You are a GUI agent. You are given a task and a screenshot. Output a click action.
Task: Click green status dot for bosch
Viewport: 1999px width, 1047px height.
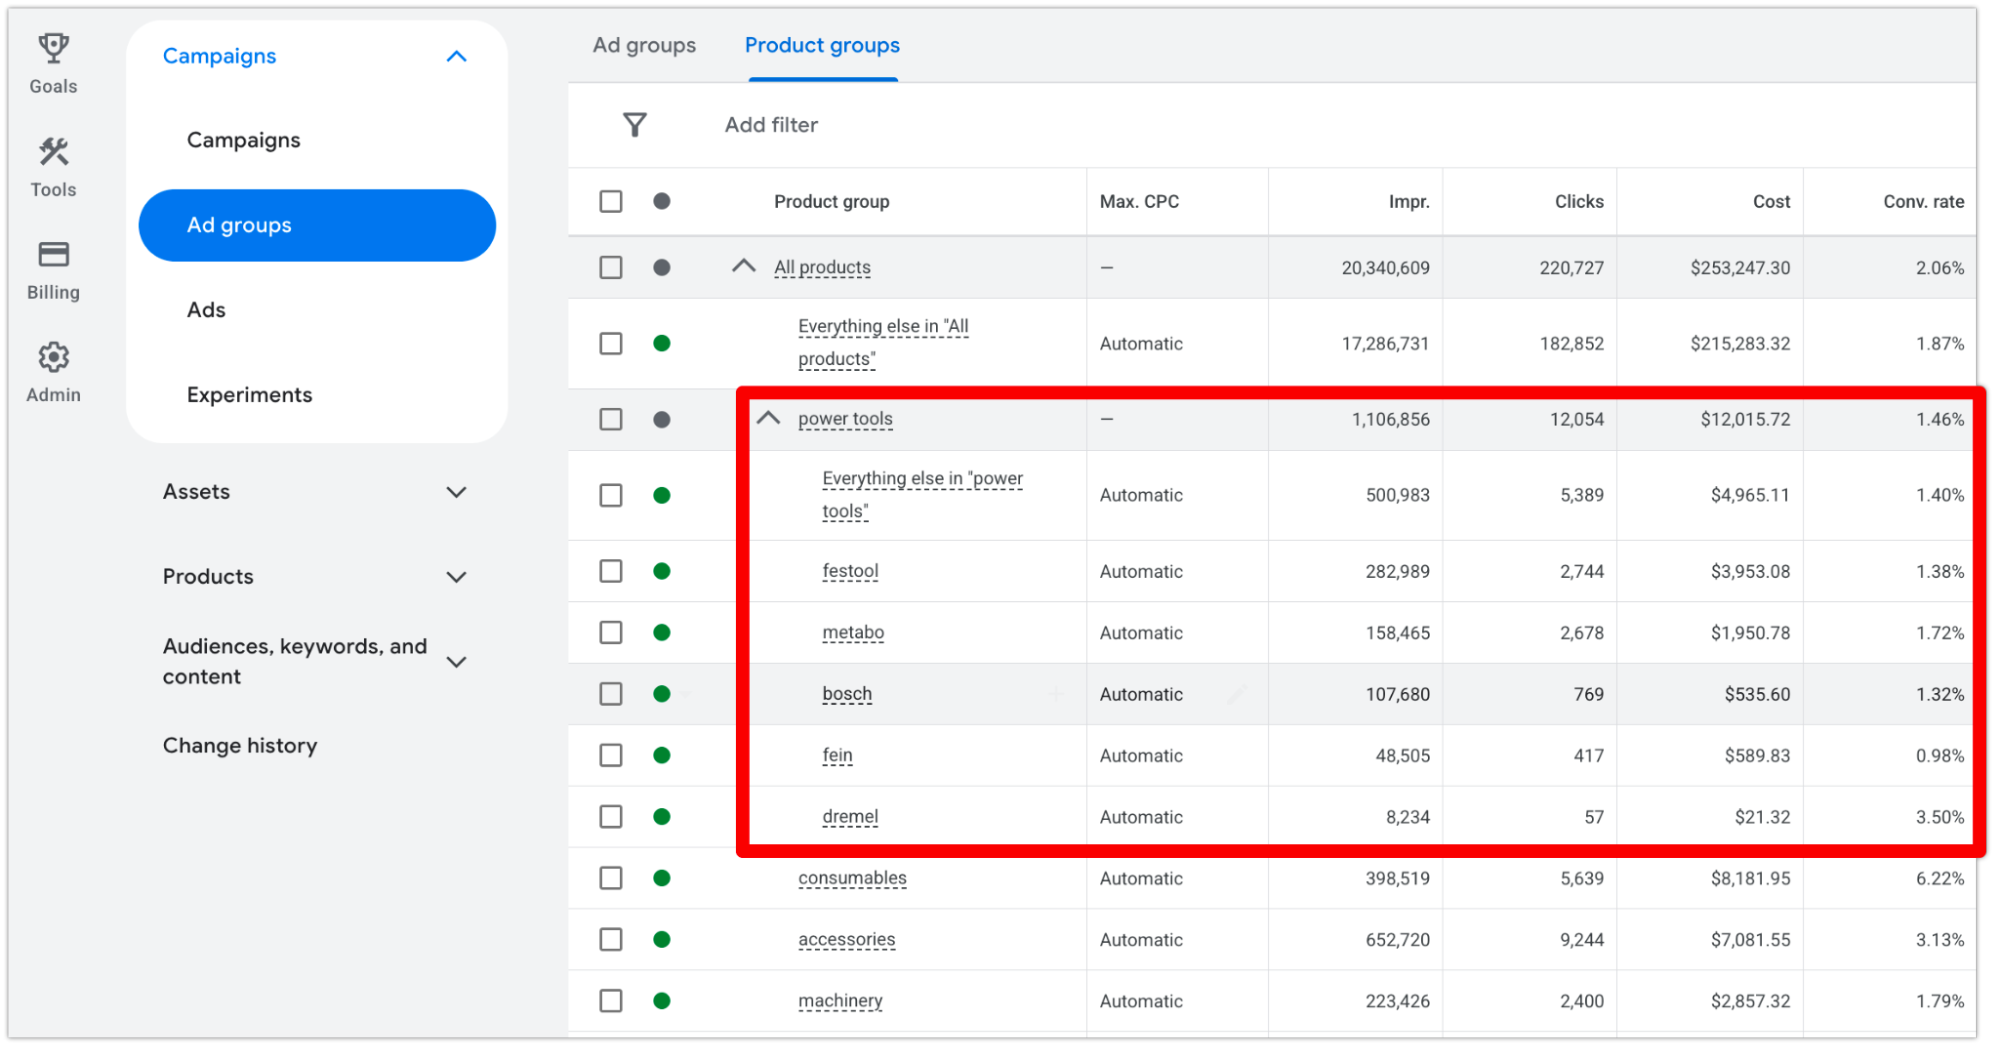pyautogui.click(x=661, y=694)
